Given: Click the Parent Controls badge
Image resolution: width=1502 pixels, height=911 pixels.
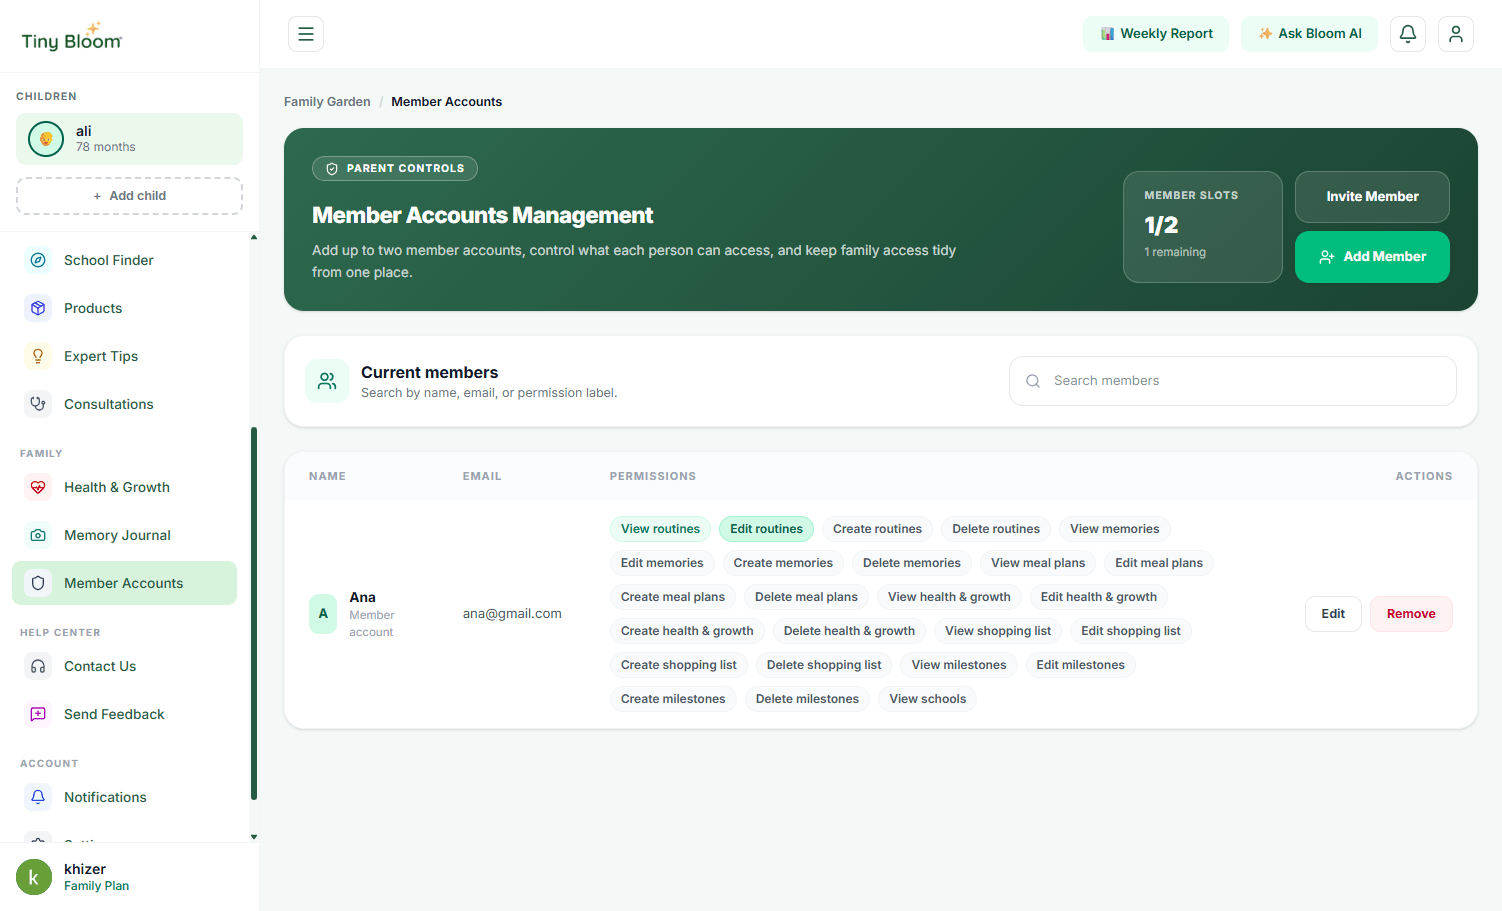Looking at the screenshot, I should point(395,169).
